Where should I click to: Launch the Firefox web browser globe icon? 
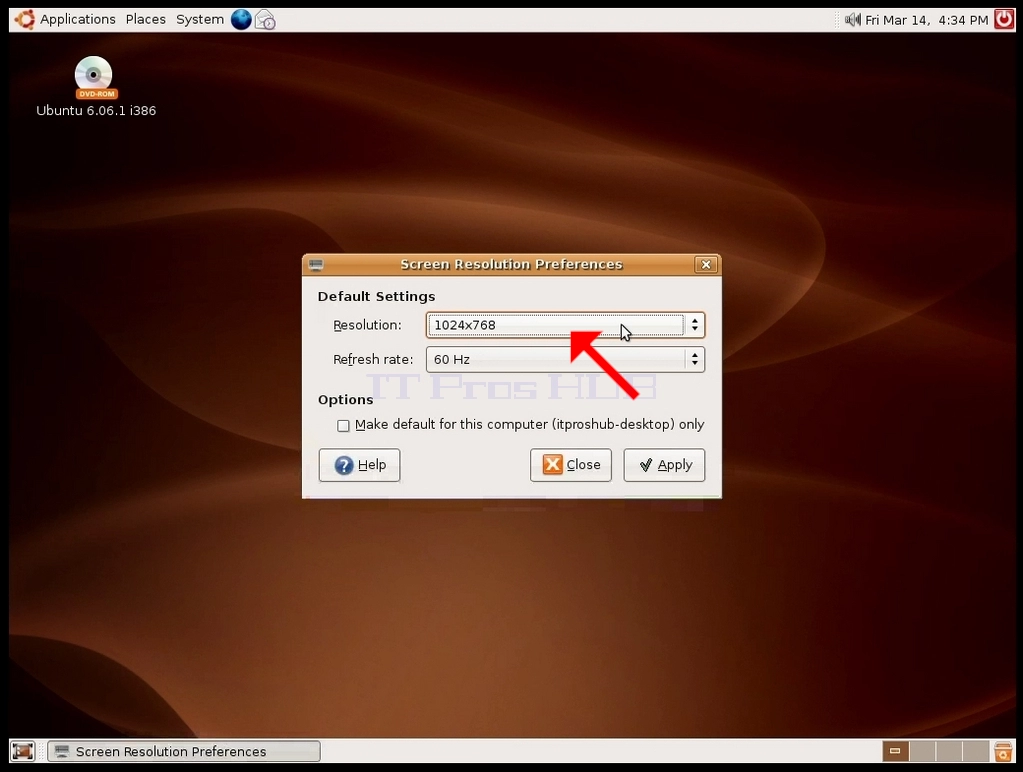tap(241, 20)
